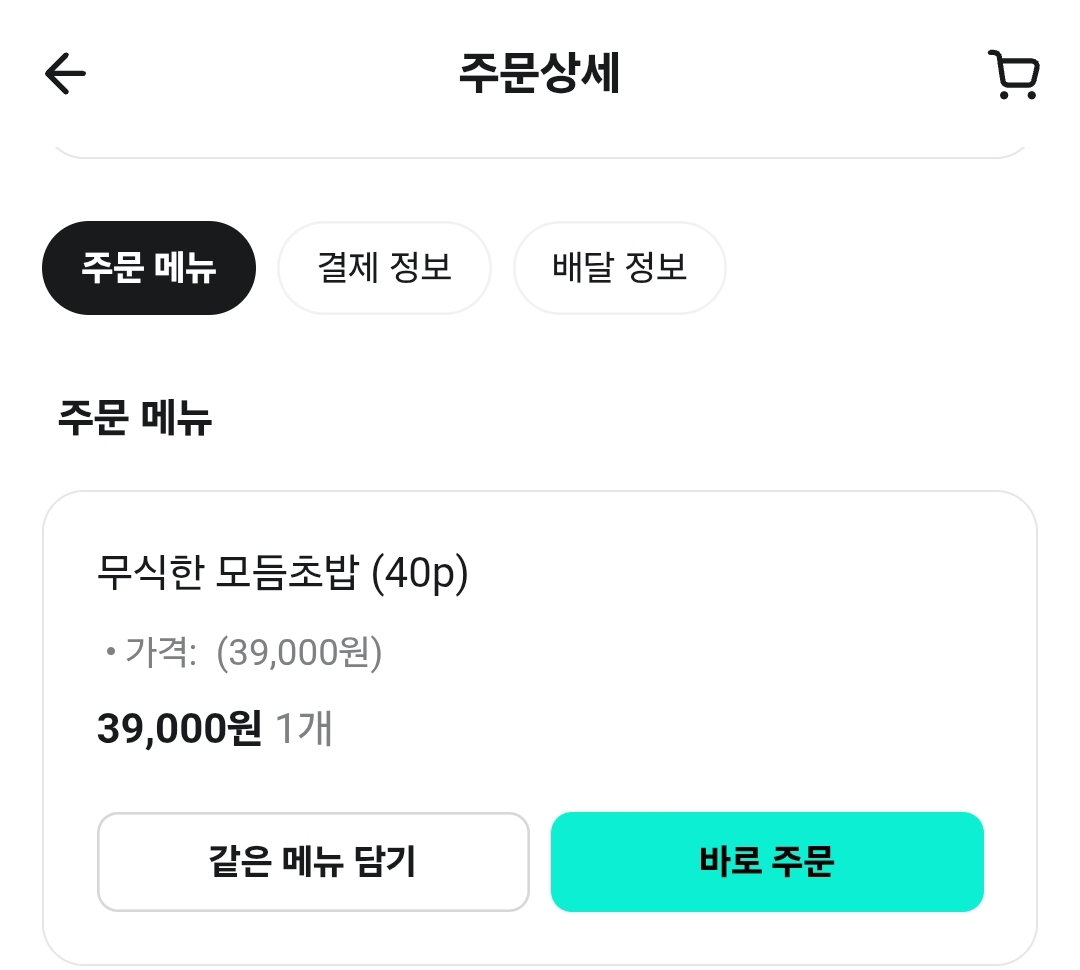The height and width of the screenshot is (970, 1080).
Task: Click the (40p) piece count label
Action: 419,573
